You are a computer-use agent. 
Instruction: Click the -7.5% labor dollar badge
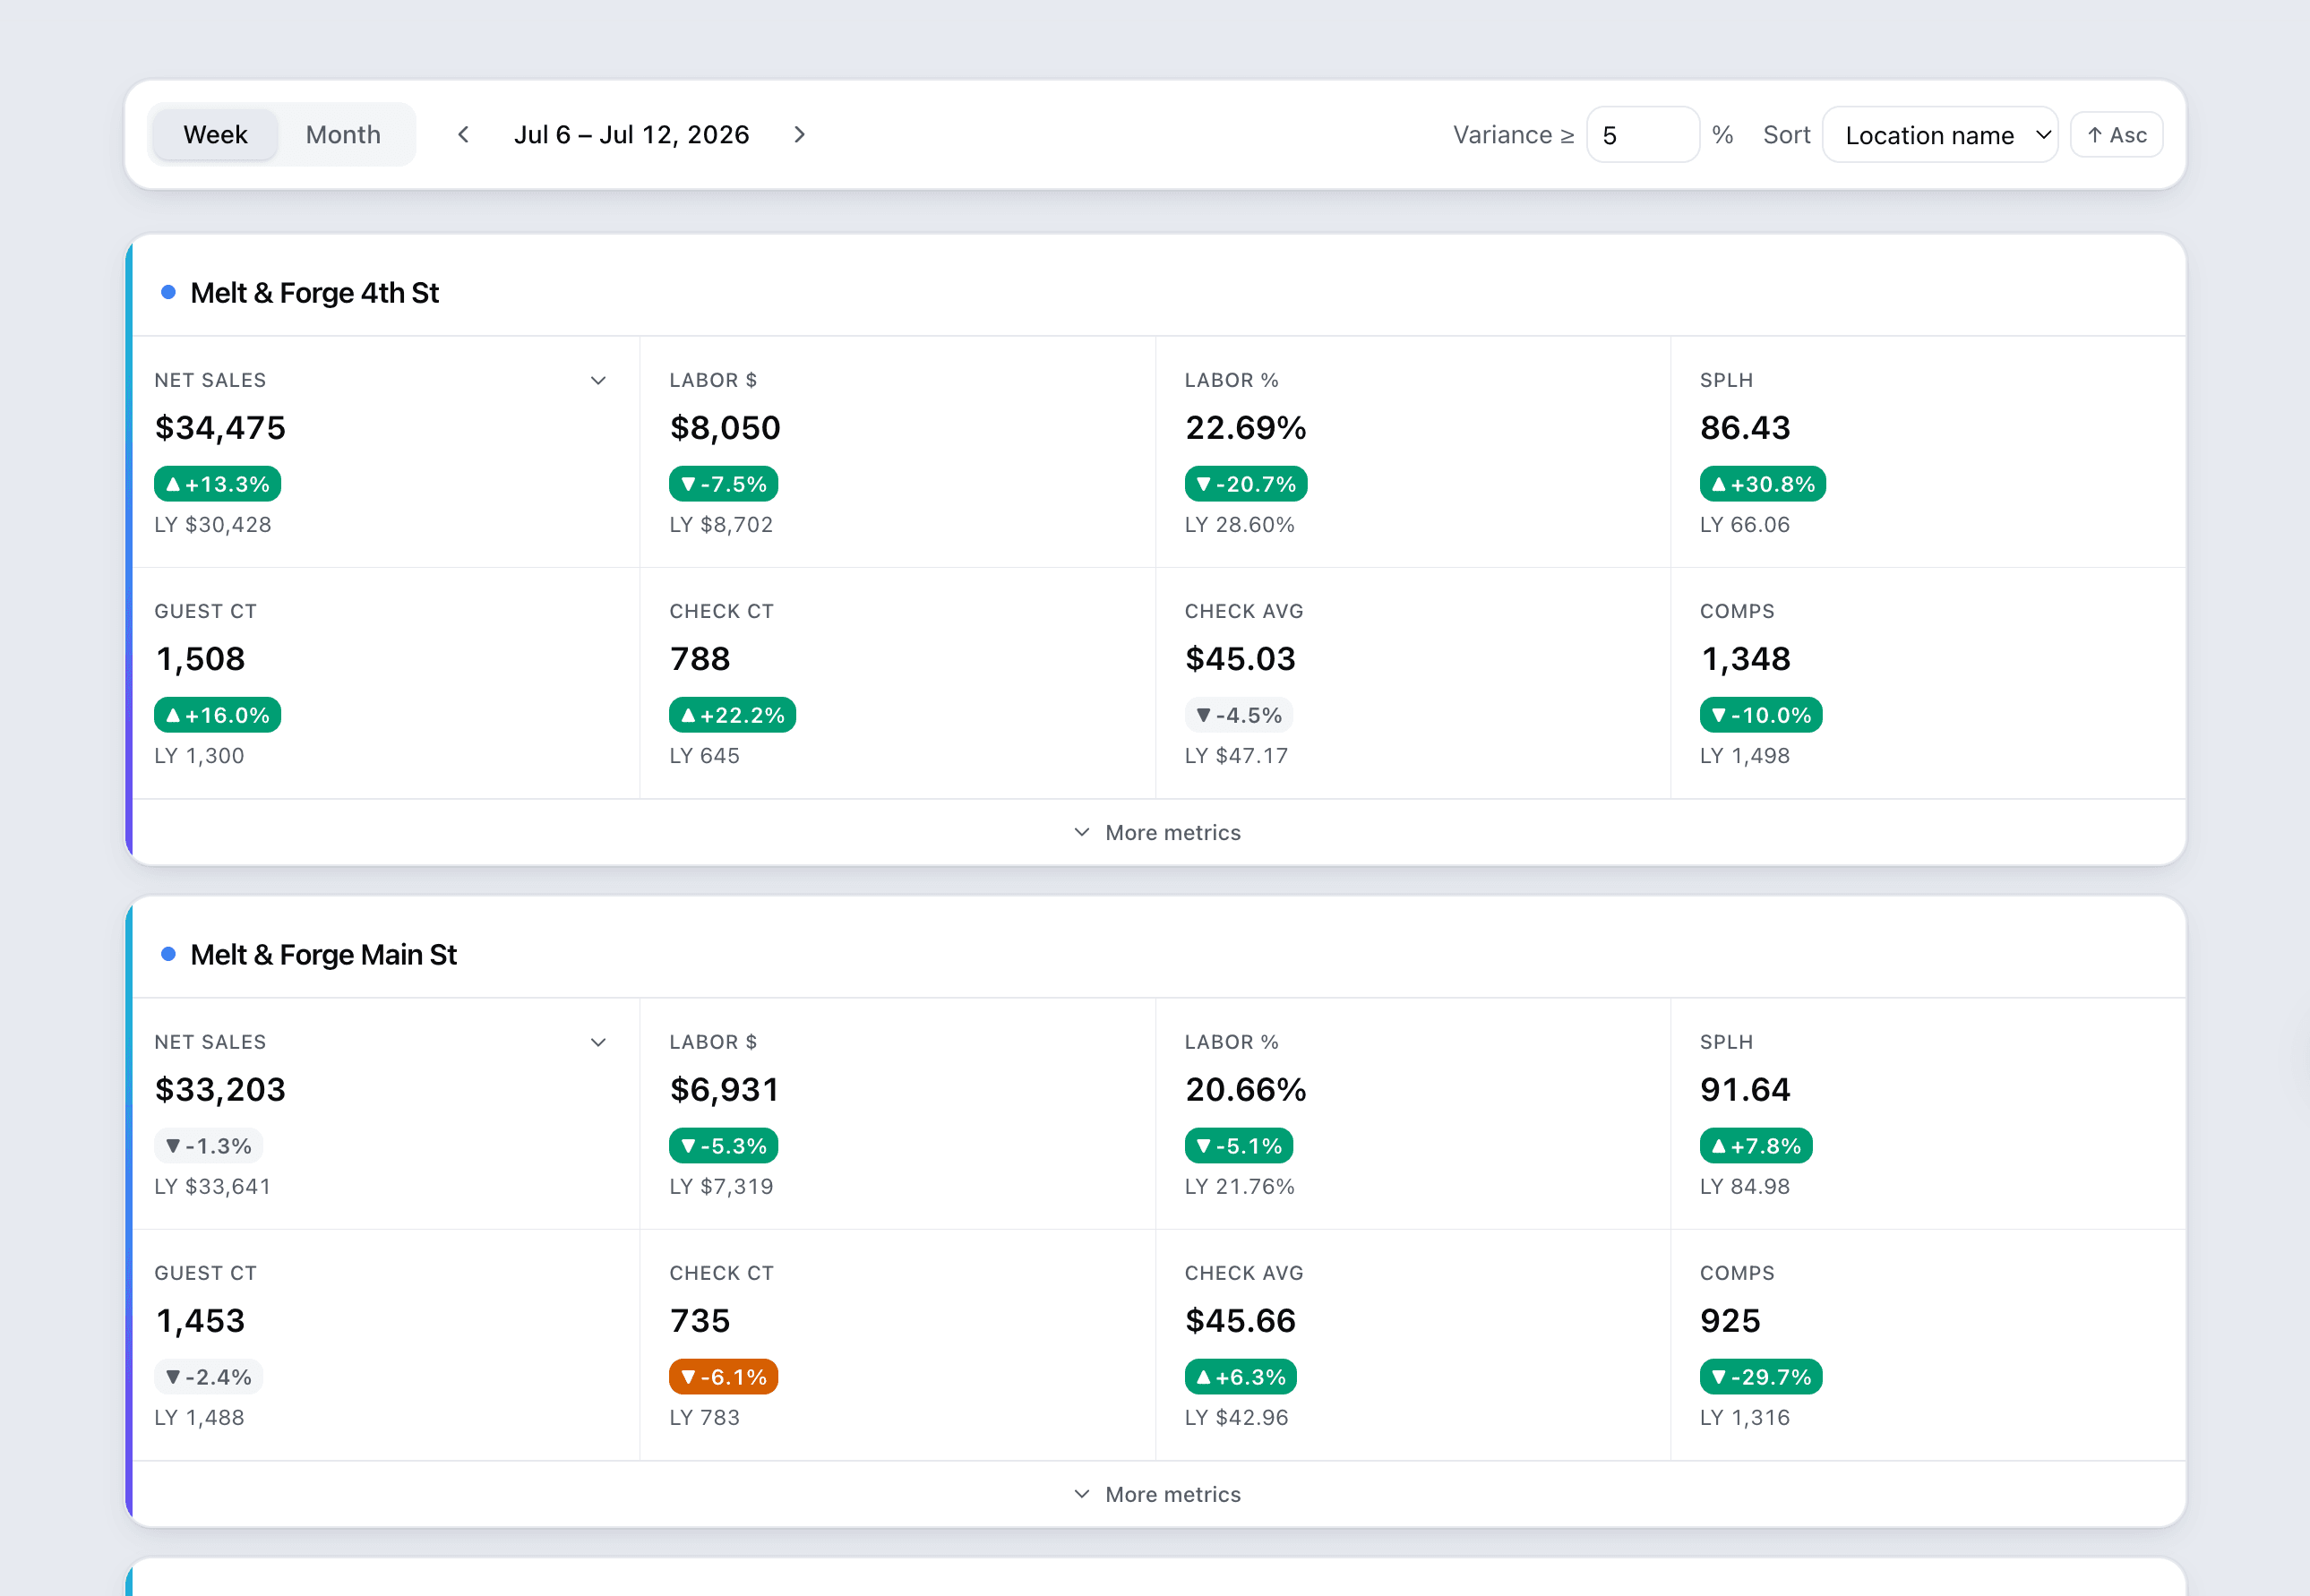[723, 484]
